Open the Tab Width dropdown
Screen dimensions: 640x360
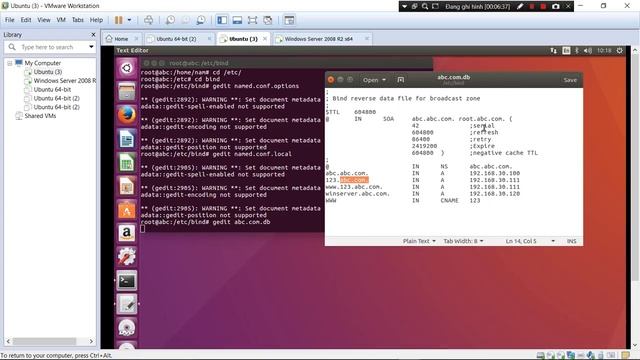463,241
